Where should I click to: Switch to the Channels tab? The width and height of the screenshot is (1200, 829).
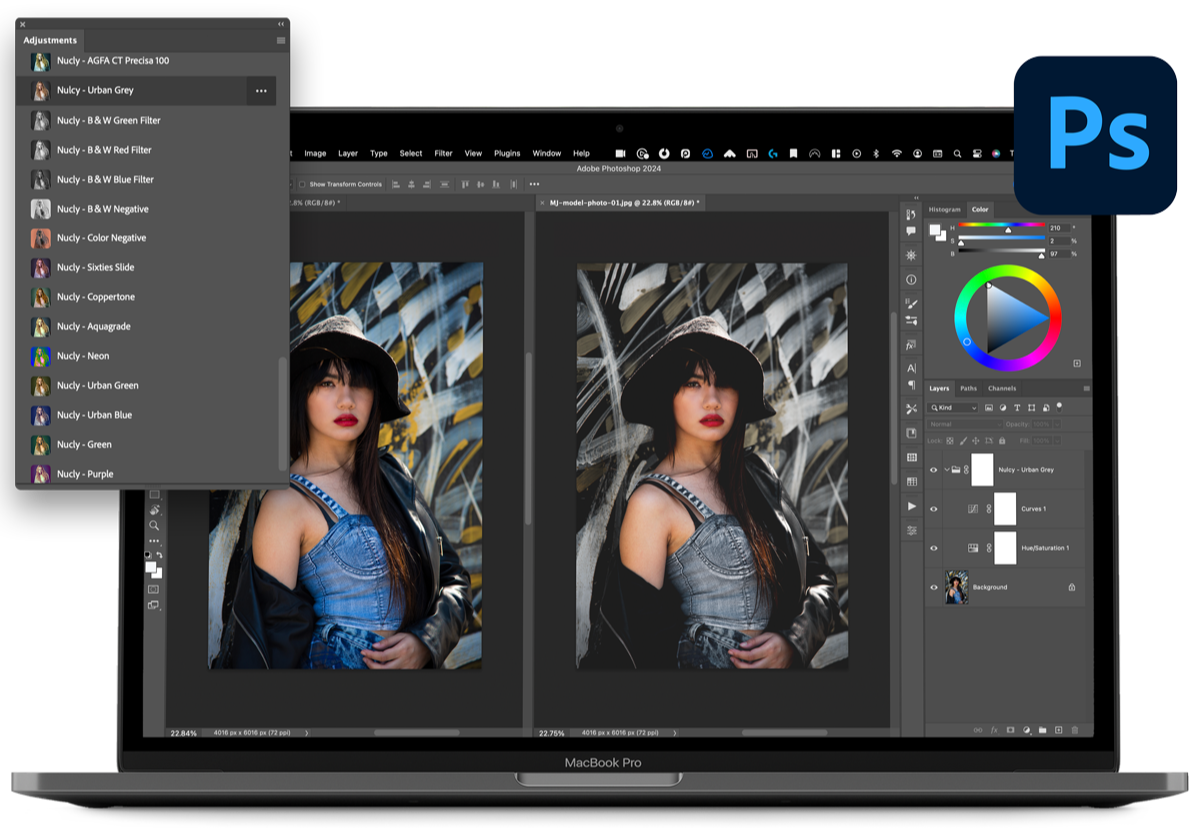point(1001,388)
